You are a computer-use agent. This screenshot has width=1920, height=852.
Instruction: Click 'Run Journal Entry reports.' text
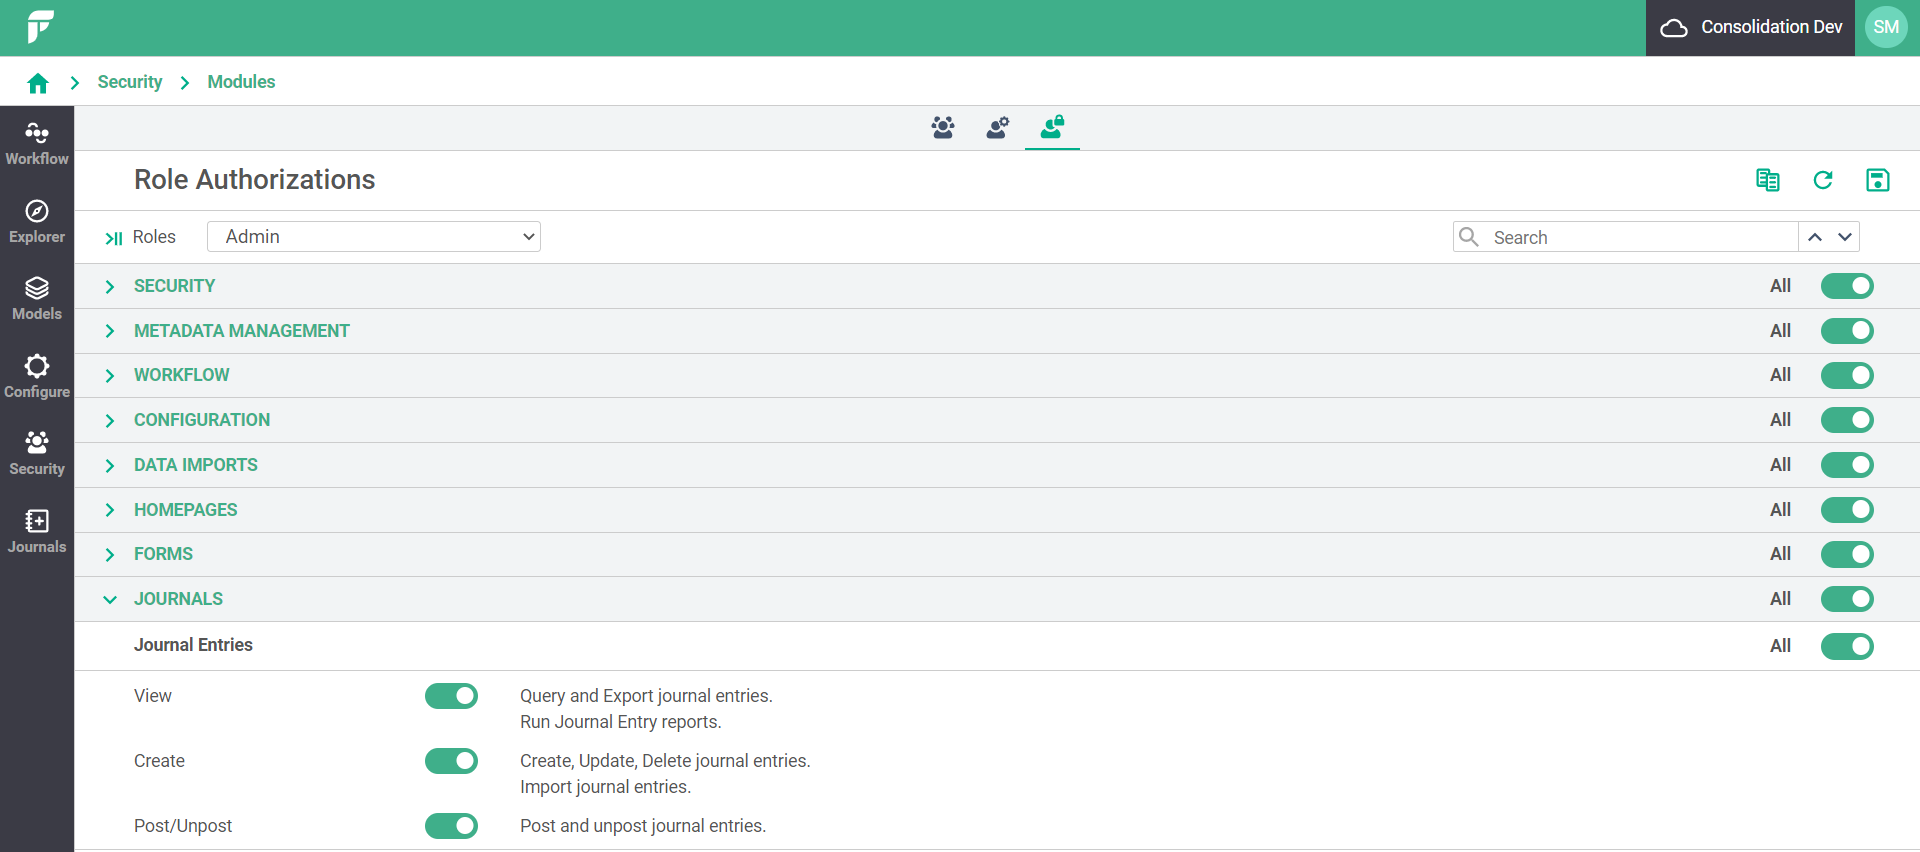pyautogui.click(x=621, y=722)
